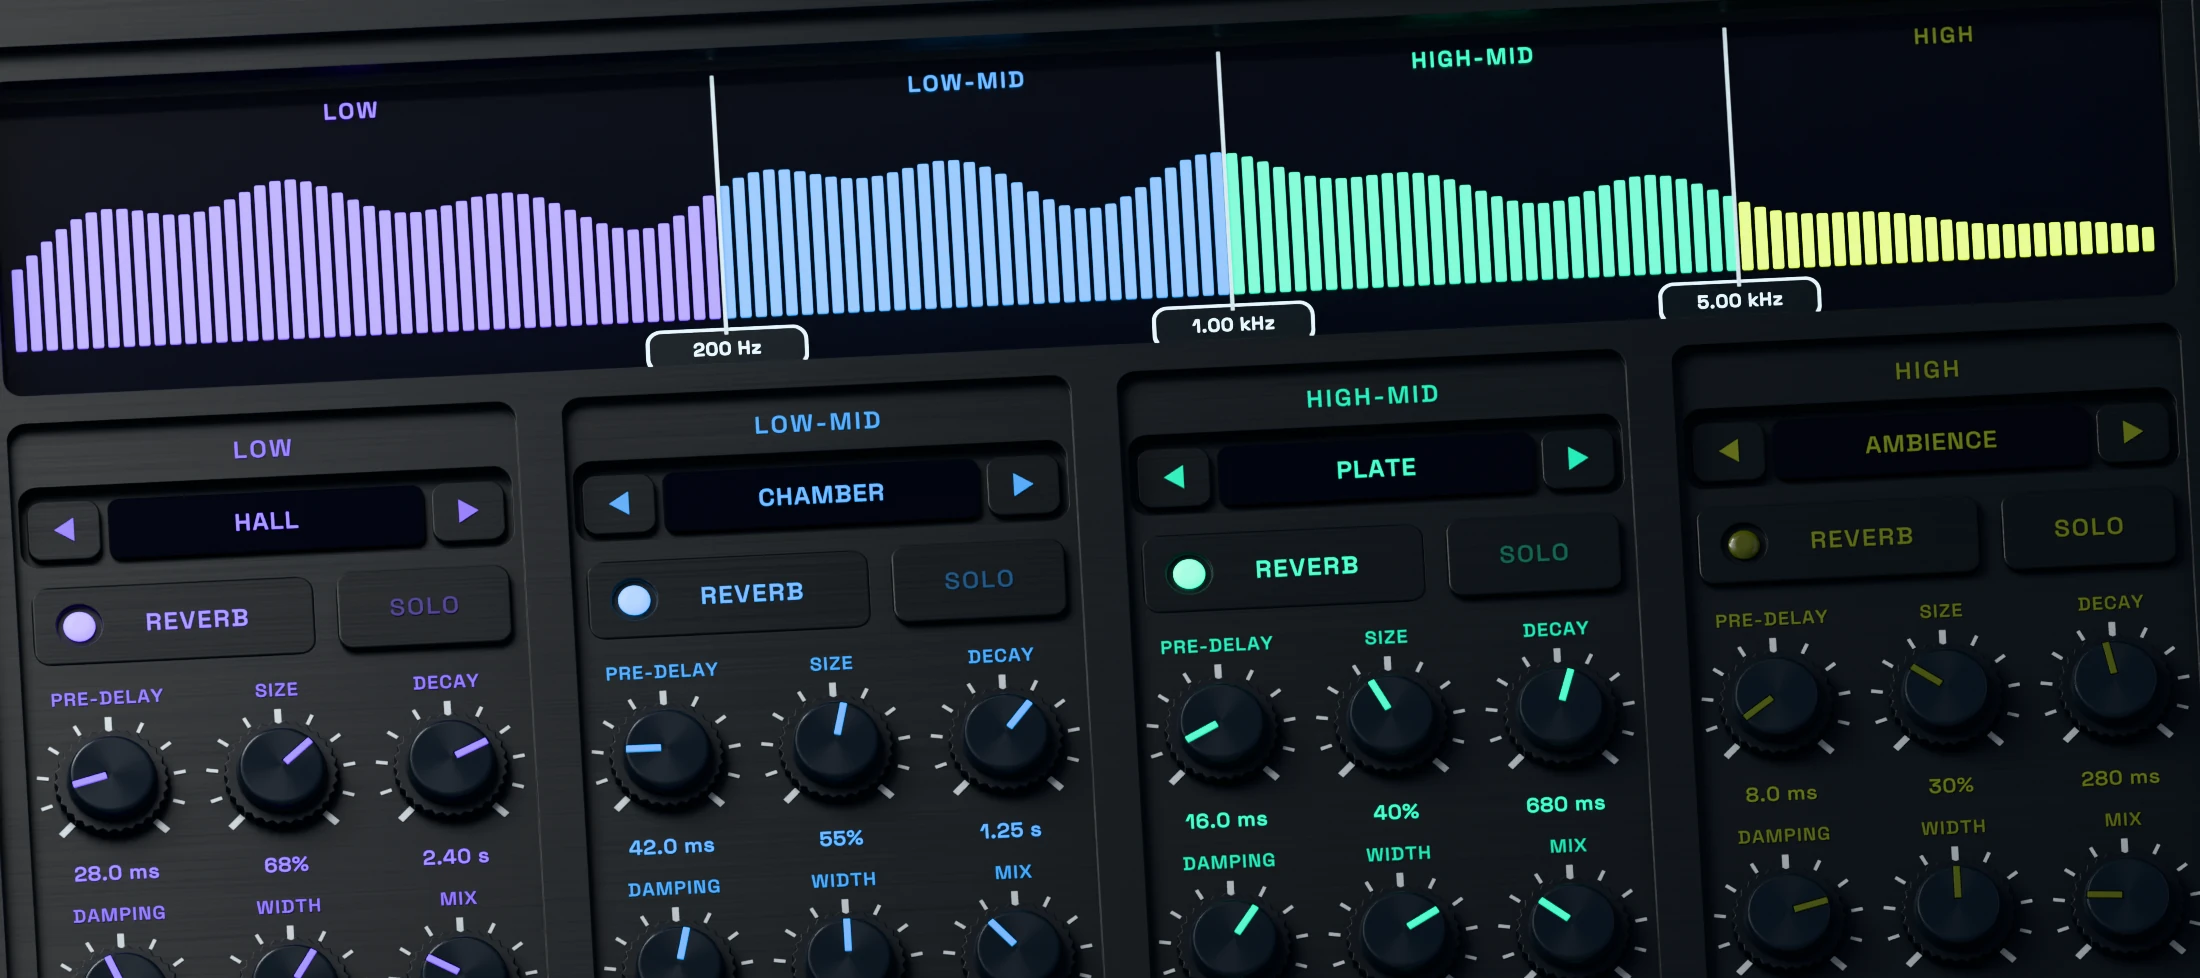This screenshot has width=2200, height=978.
Task: Click the 200 Hz crossover handle
Action: [x=727, y=348]
